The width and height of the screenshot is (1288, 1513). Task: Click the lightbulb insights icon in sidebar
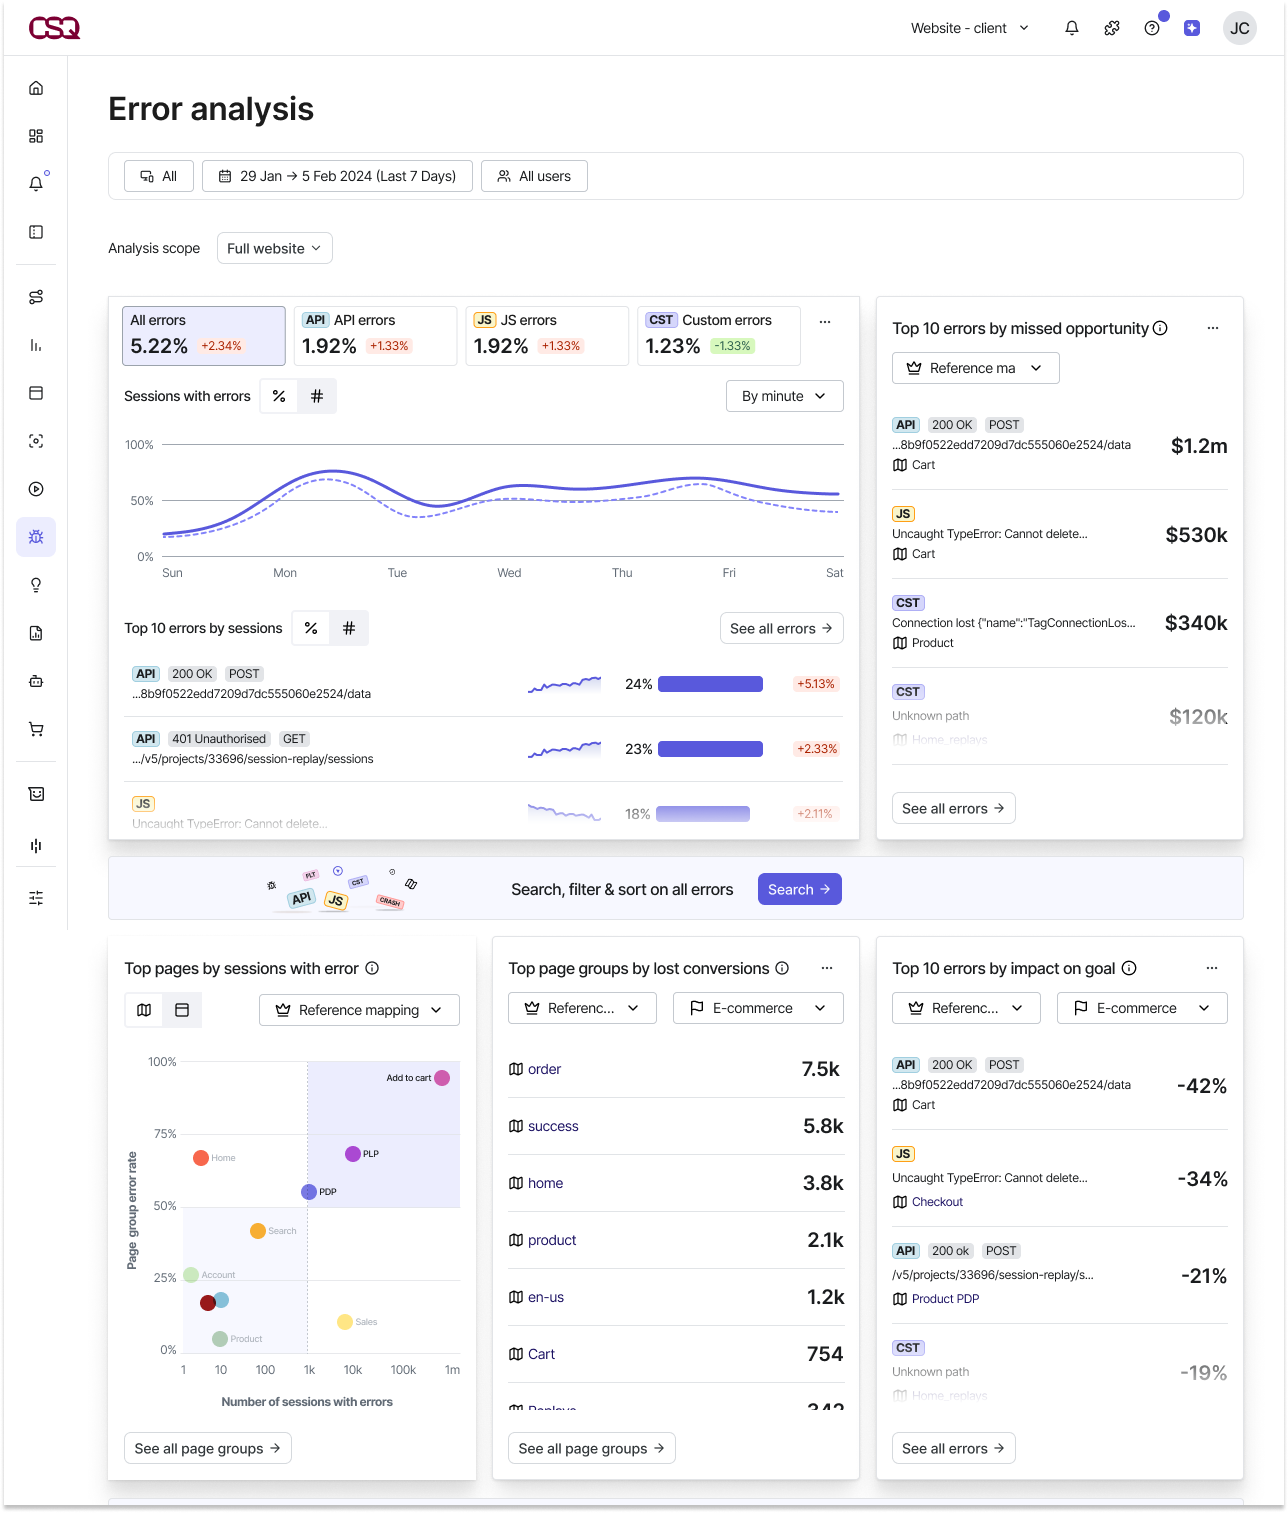pyautogui.click(x=36, y=585)
